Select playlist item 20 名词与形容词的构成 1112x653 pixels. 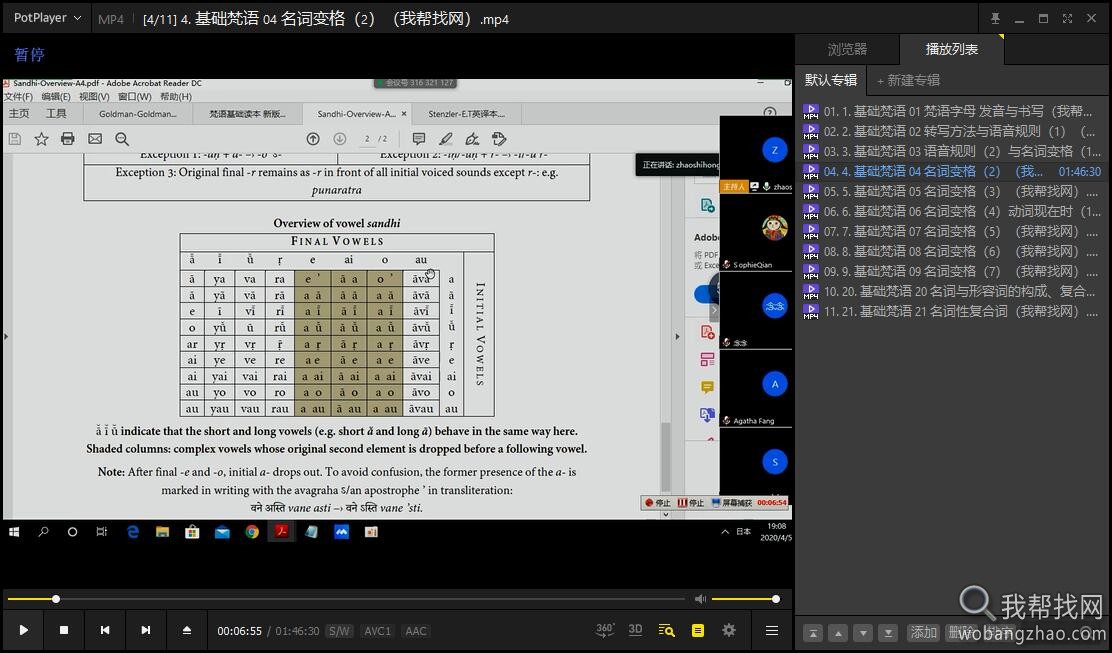[x=952, y=291]
